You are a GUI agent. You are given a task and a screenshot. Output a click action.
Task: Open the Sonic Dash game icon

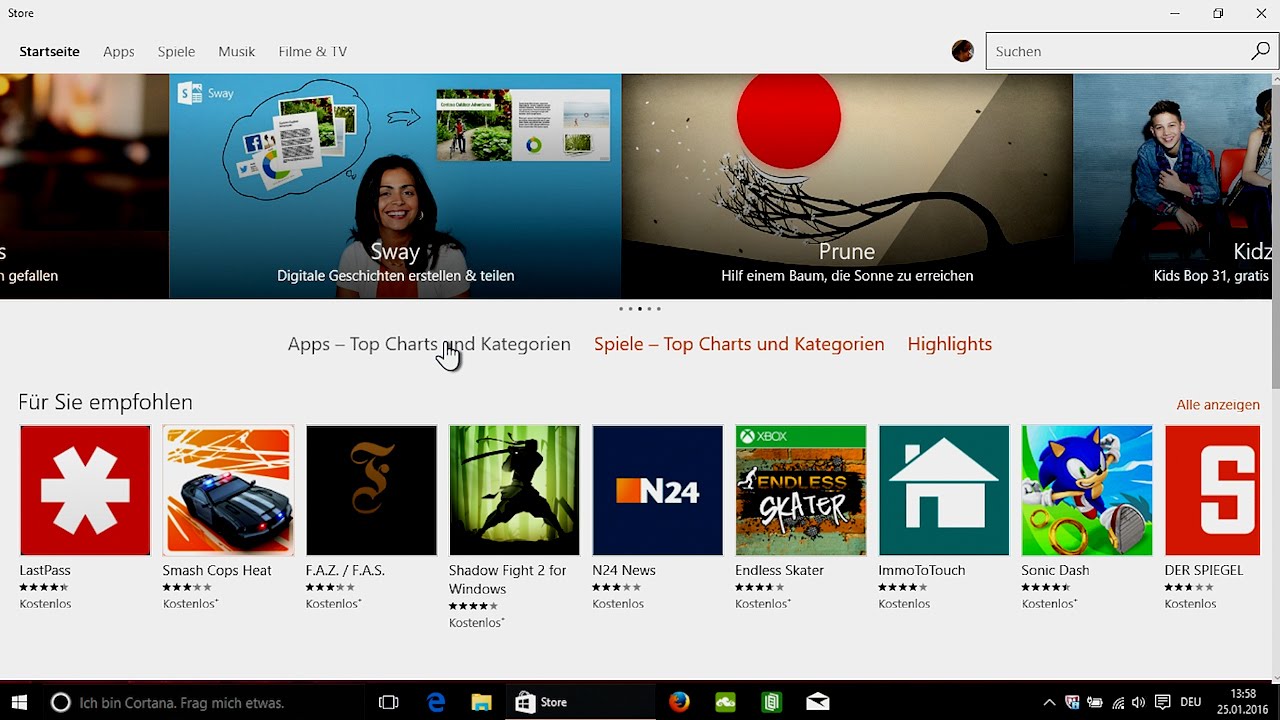(1087, 490)
